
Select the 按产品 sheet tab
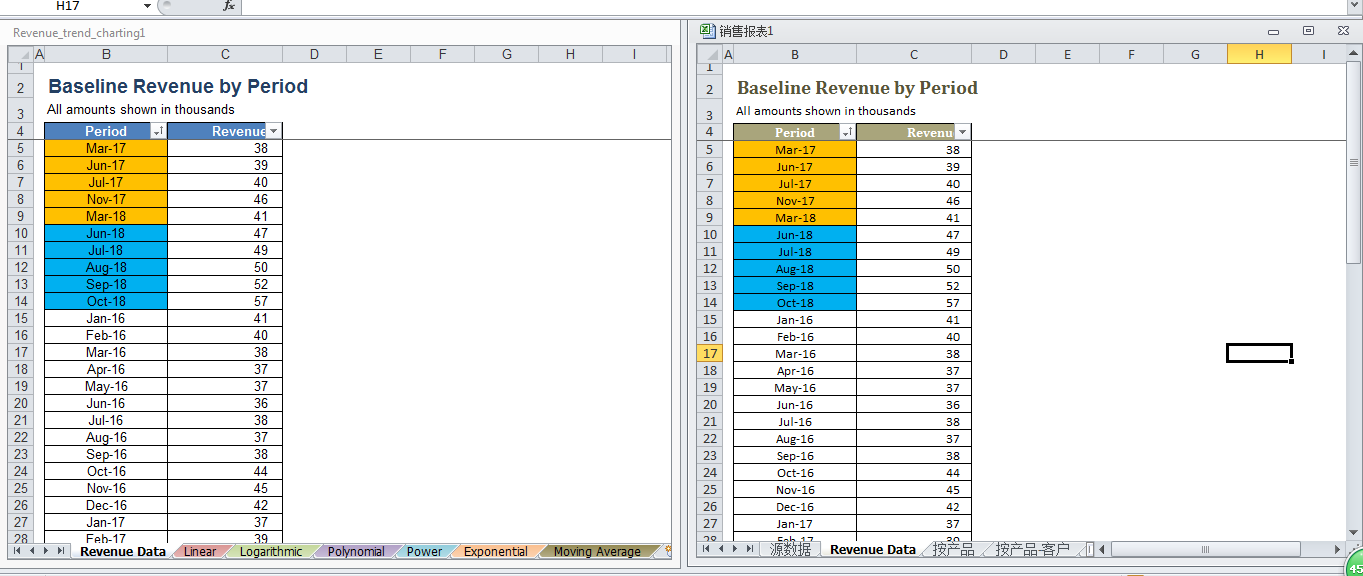coord(952,549)
